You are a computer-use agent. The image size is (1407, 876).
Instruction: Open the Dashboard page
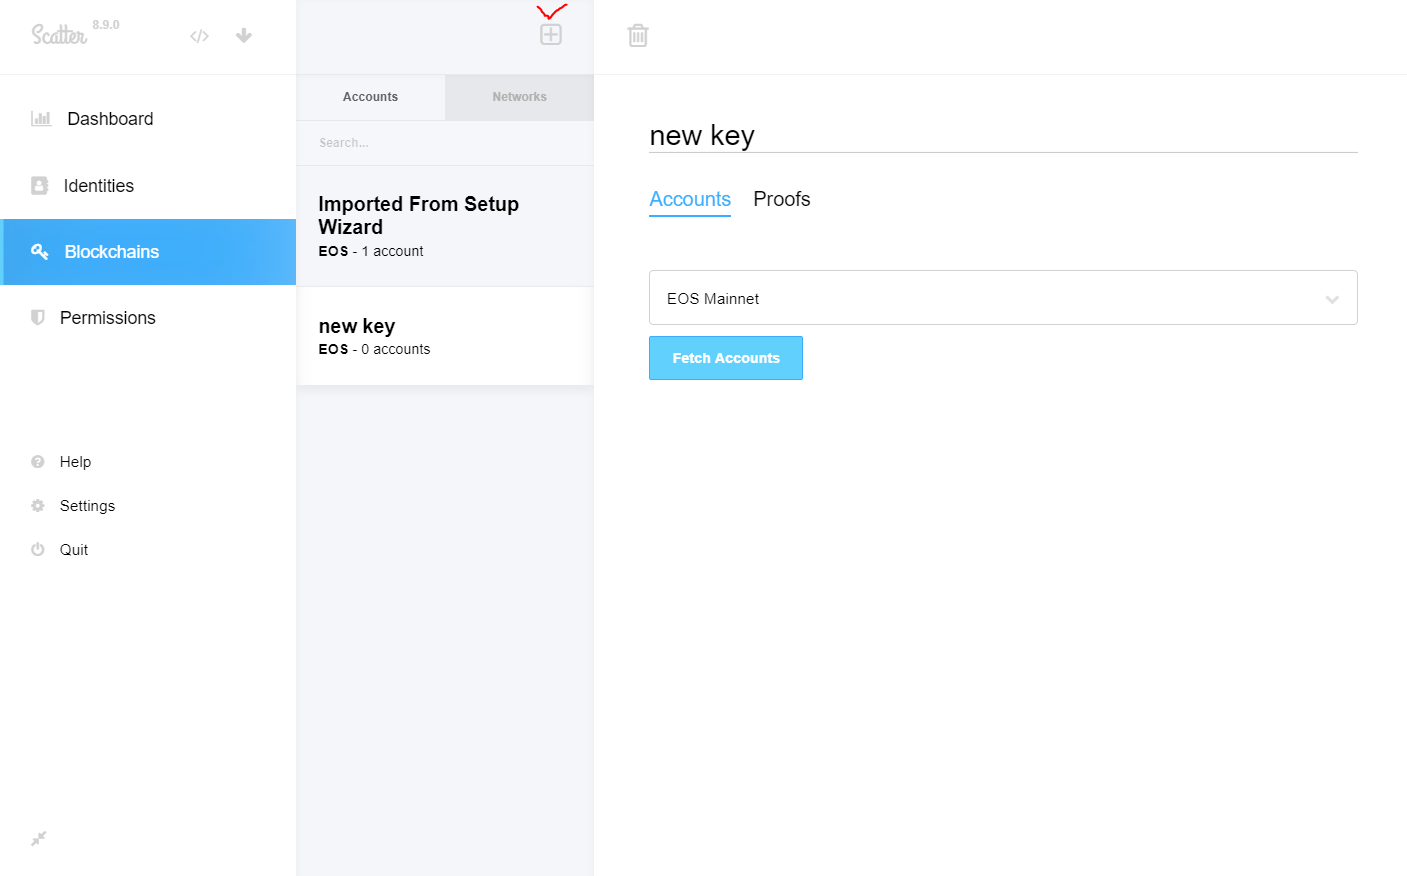point(148,119)
